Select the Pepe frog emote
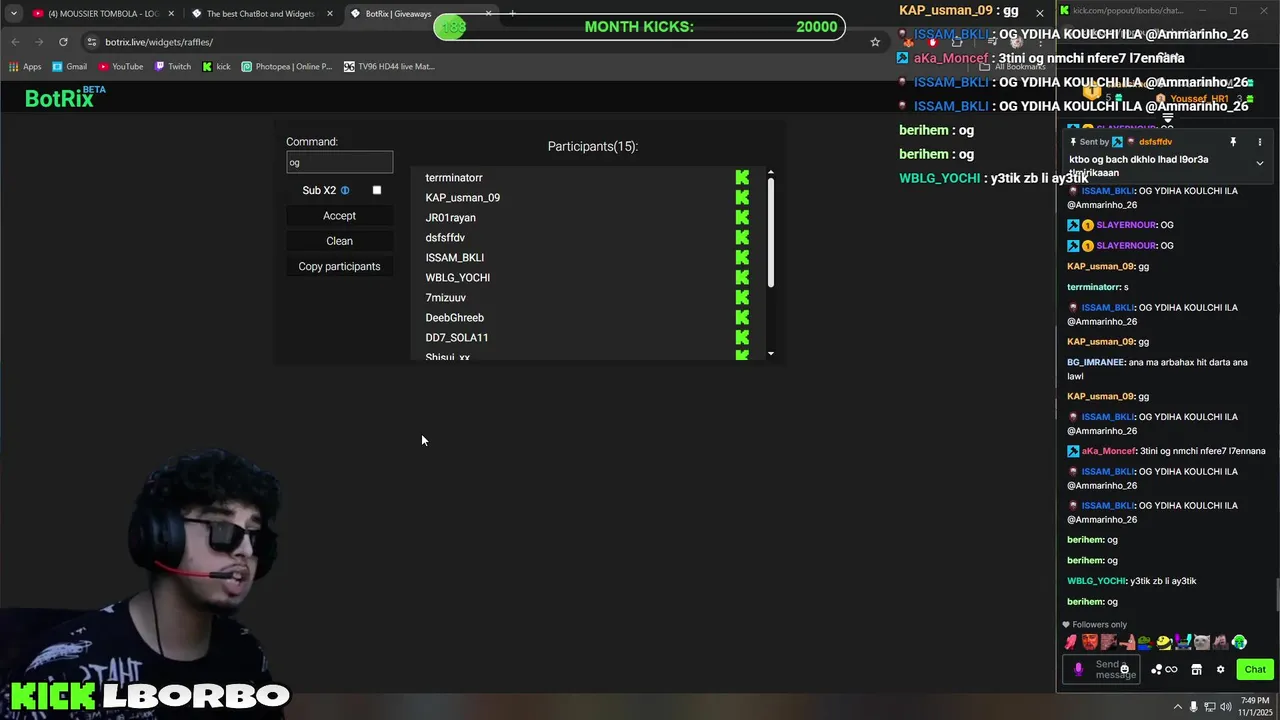 [1145, 642]
